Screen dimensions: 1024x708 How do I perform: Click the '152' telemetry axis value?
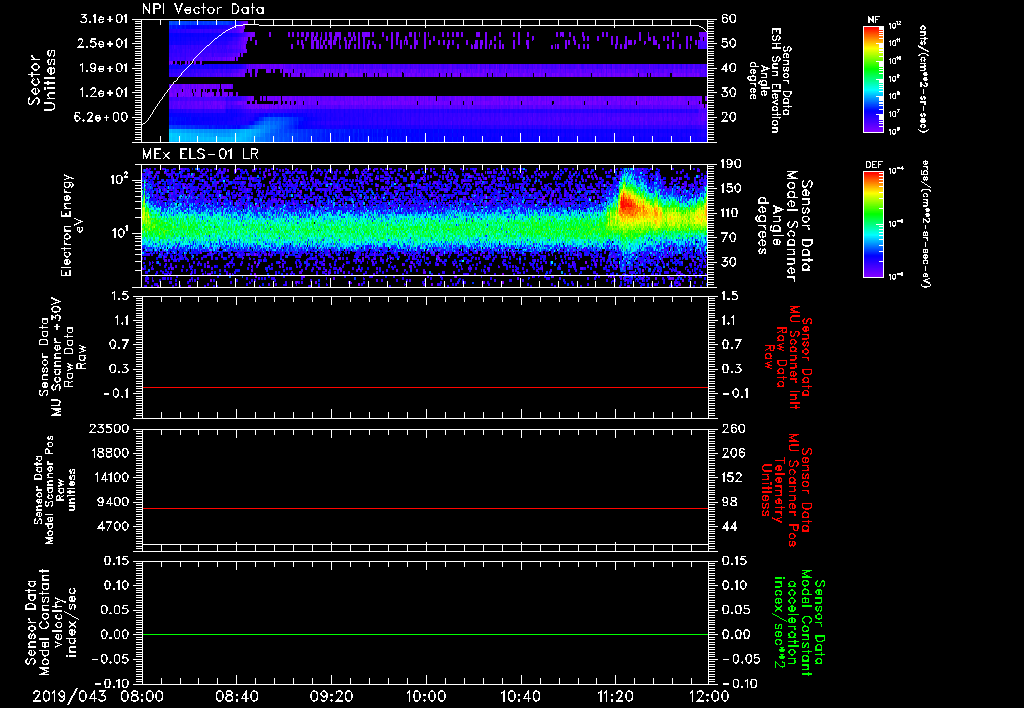733,477
